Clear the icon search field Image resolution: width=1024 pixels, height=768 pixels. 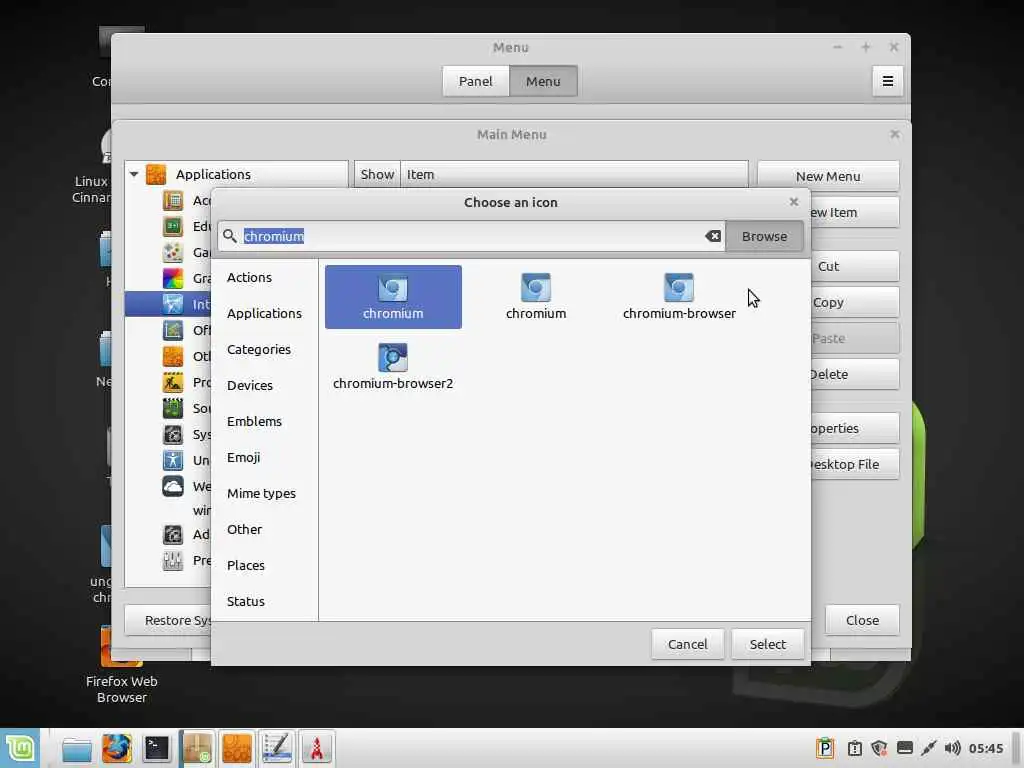713,236
